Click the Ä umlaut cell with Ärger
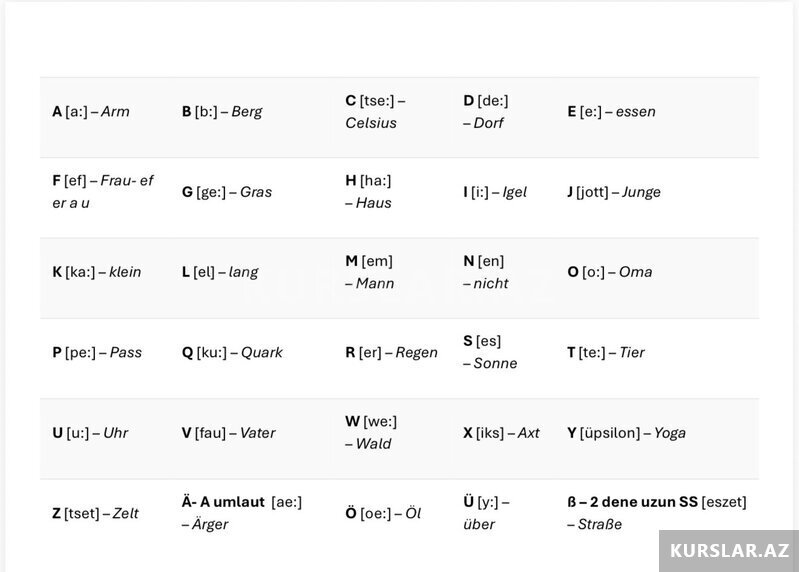Screen dimensions: 799x572 pos(241,513)
